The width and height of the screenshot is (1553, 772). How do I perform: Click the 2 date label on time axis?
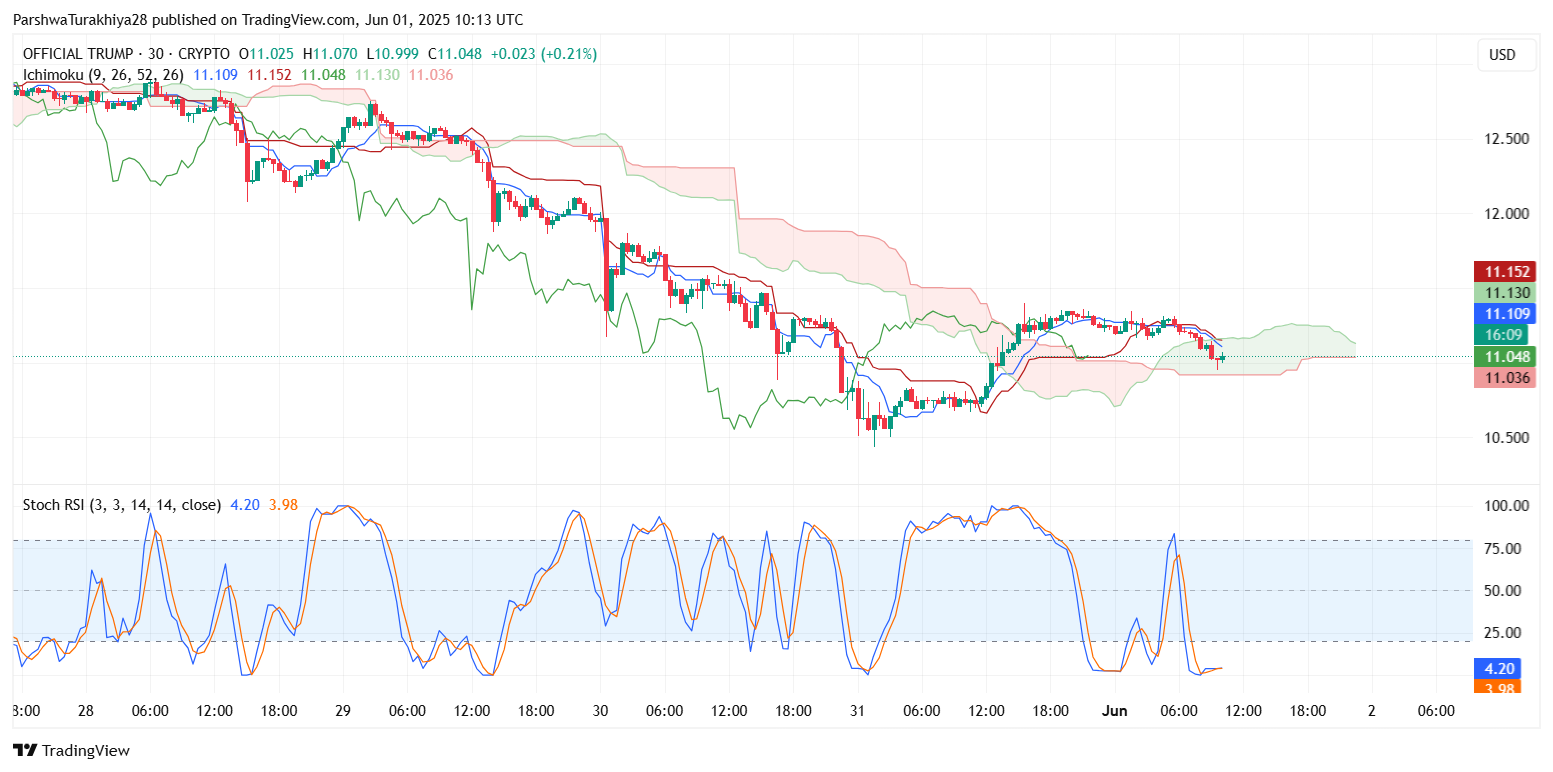coord(1371,710)
